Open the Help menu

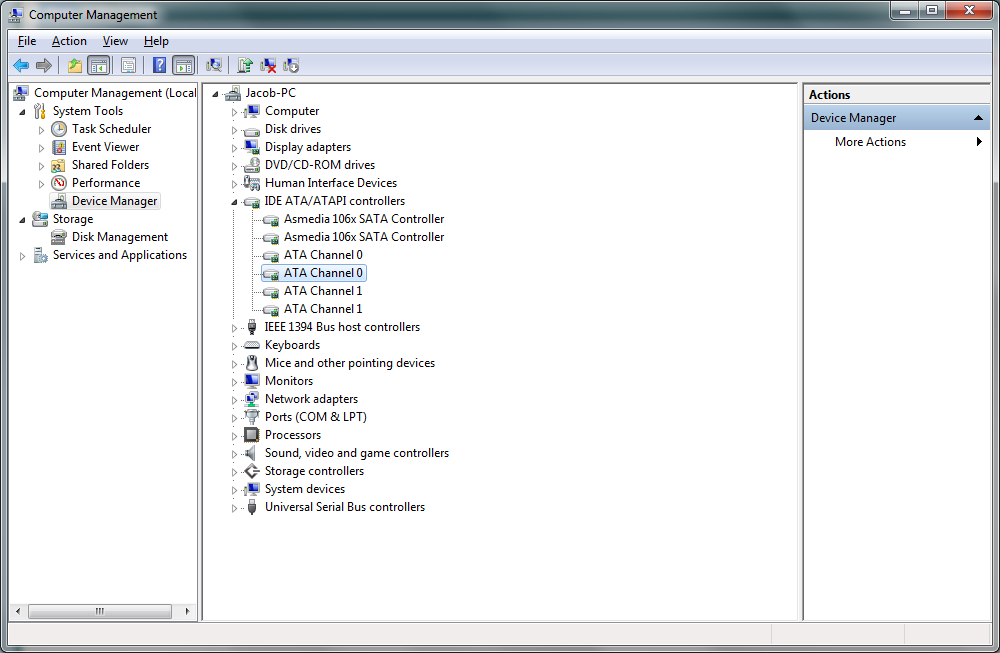156,41
